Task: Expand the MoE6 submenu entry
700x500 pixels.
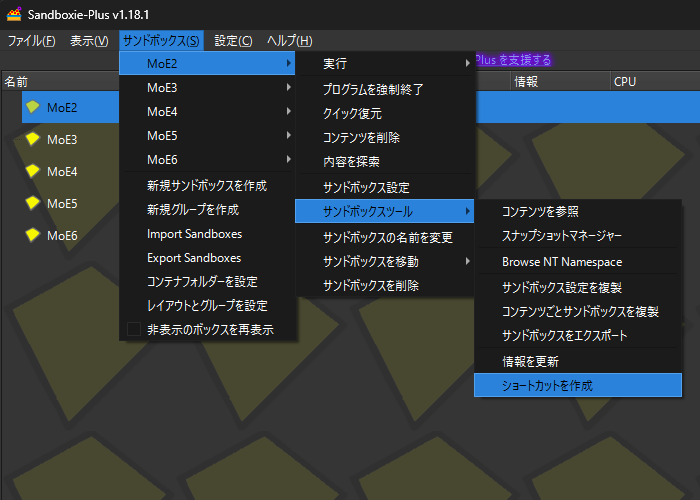Action: tap(207, 160)
